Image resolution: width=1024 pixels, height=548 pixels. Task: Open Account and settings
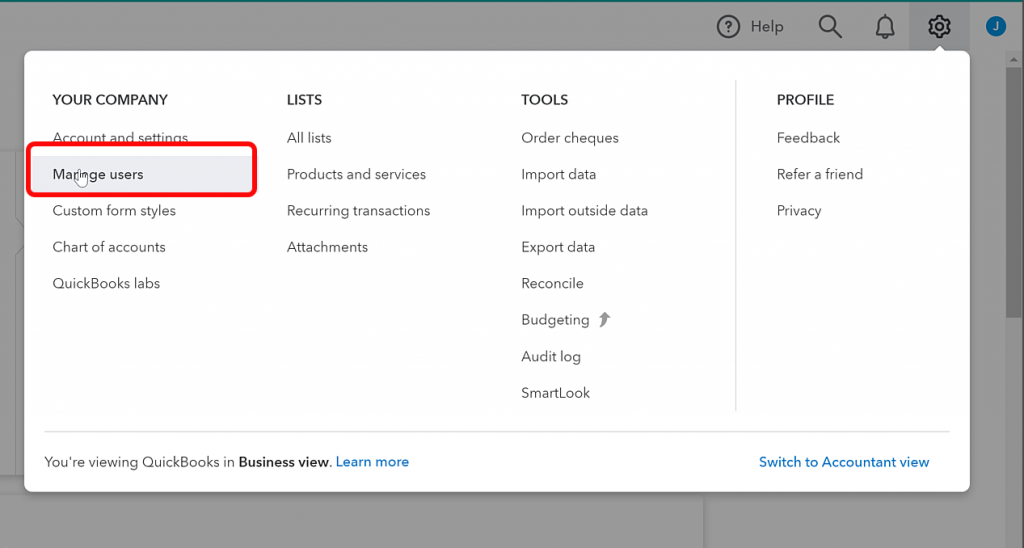click(120, 138)
